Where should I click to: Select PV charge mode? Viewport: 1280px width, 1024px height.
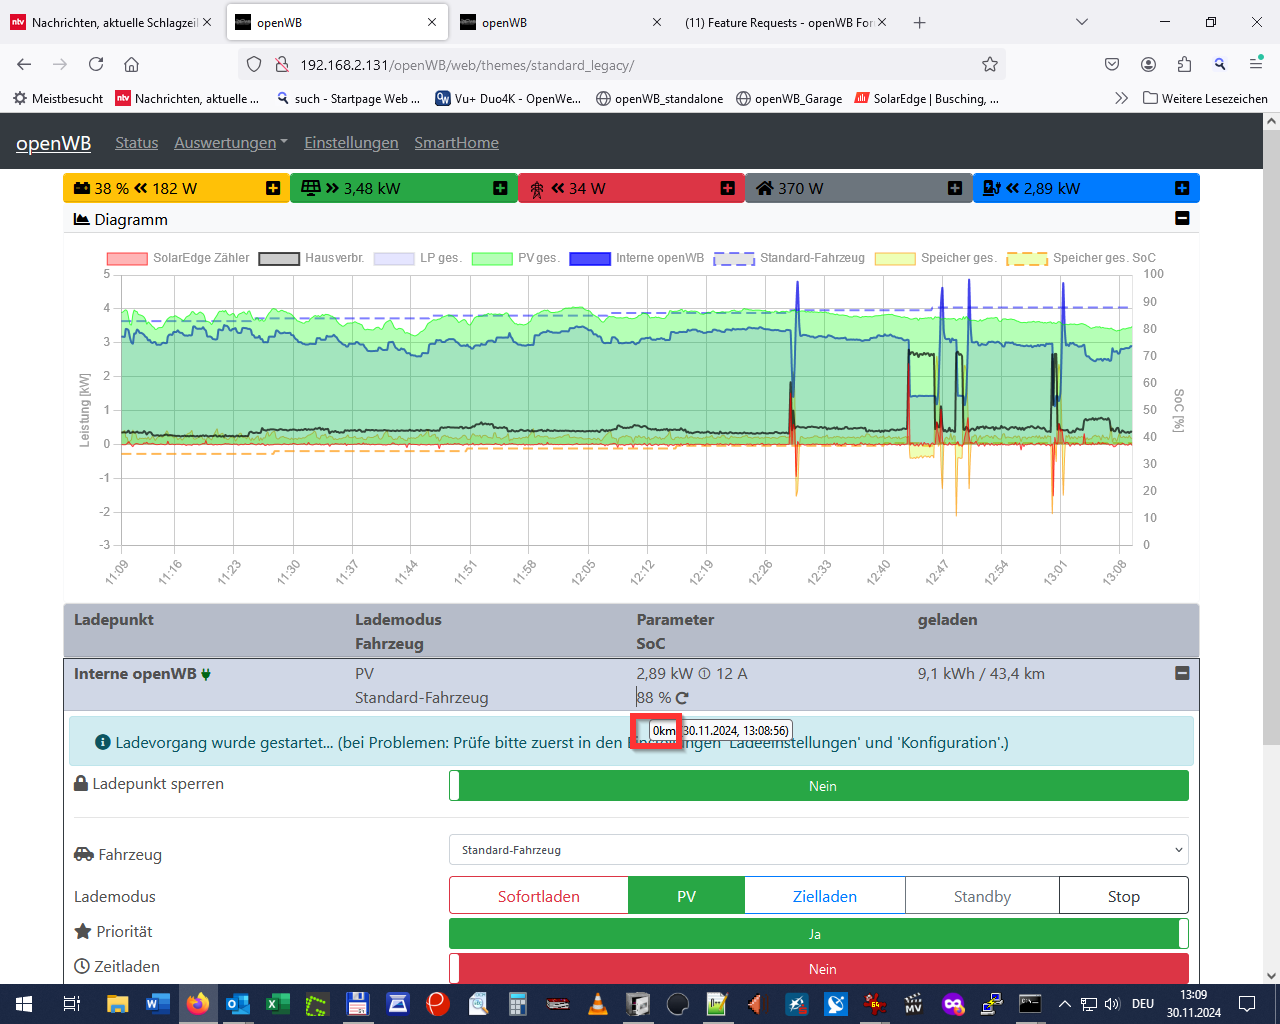[x=686, y=896]
